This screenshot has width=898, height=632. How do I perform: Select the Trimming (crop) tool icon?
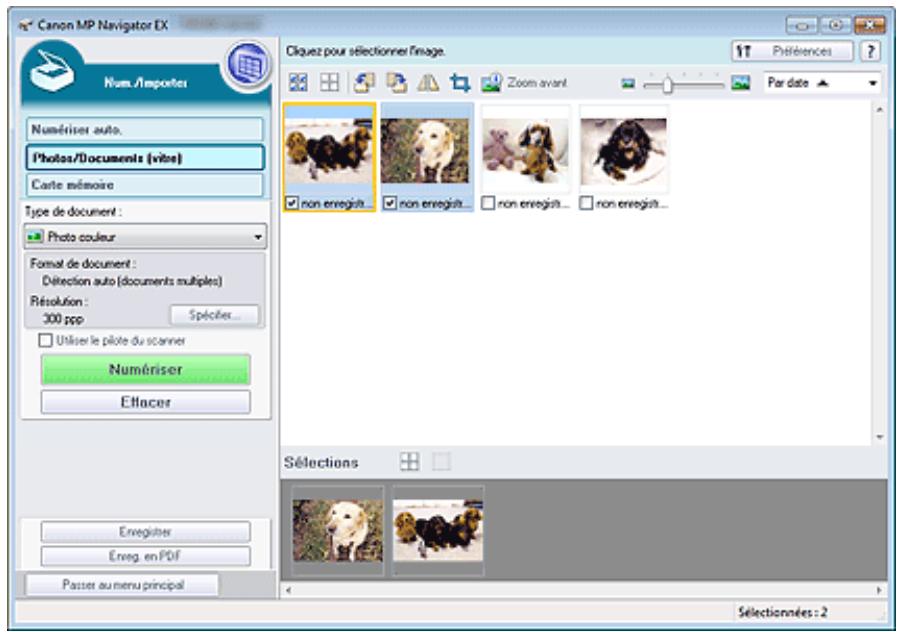click(459, 82)
